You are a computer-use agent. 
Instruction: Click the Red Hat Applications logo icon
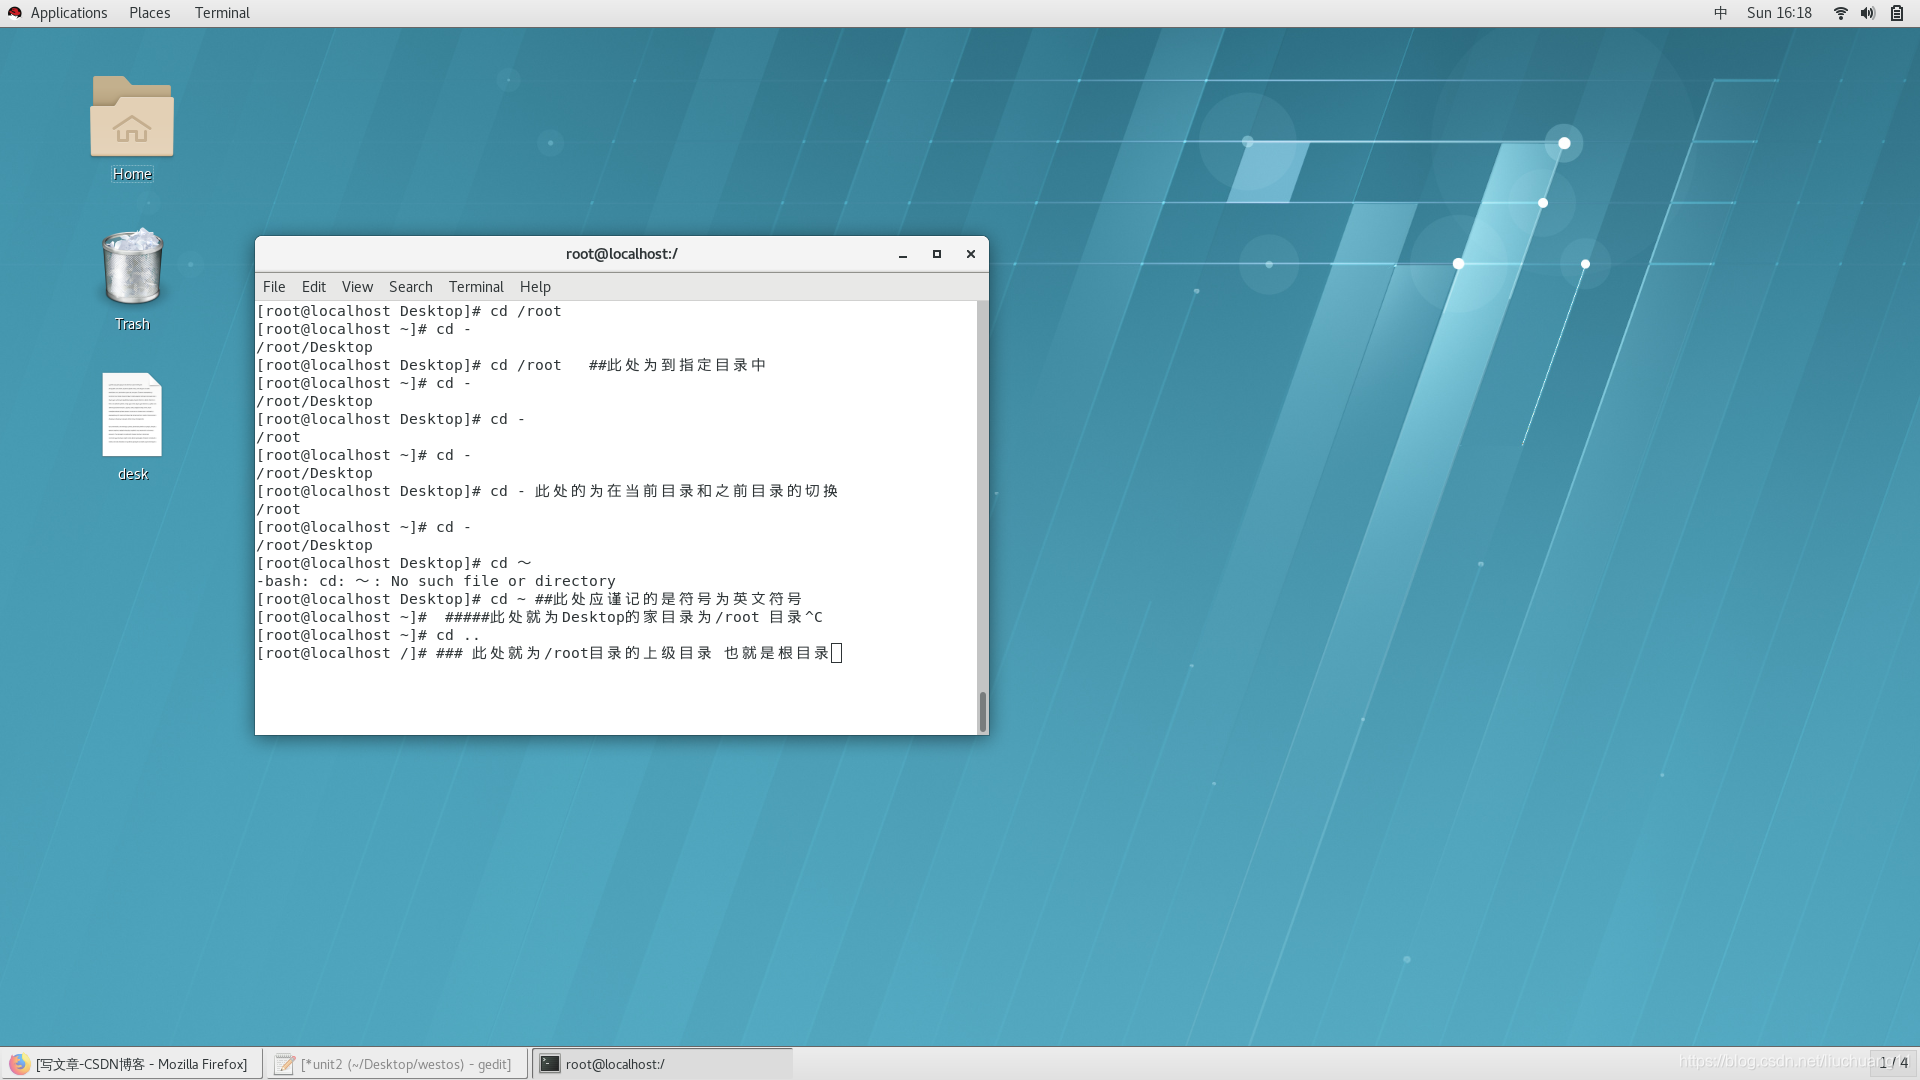(x=14, y=13)
